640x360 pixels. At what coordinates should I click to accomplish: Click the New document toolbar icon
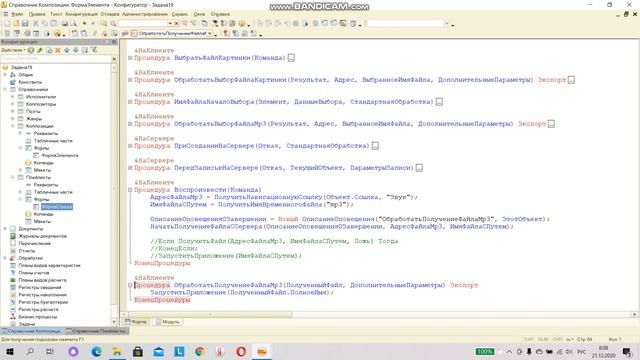7,24
